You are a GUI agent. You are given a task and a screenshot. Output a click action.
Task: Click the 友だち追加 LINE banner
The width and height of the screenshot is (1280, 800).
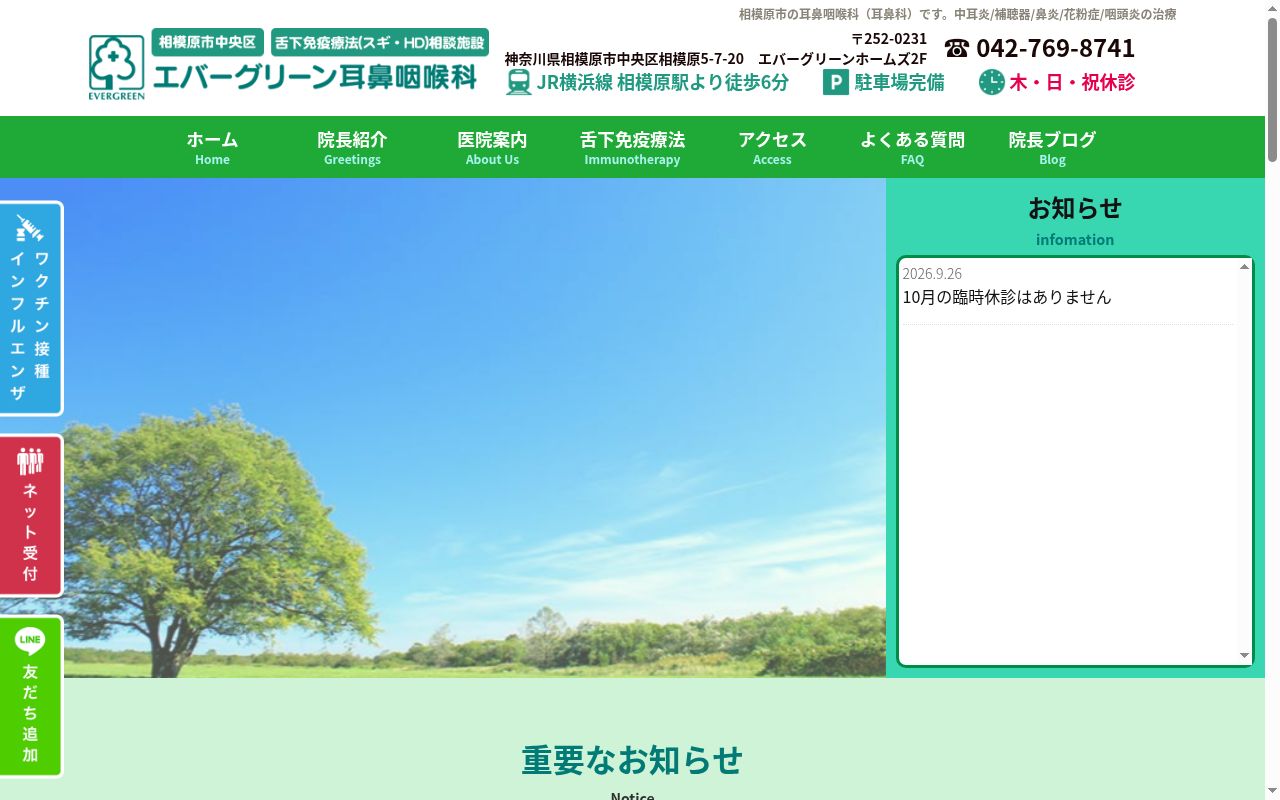[x=31, y=696]
